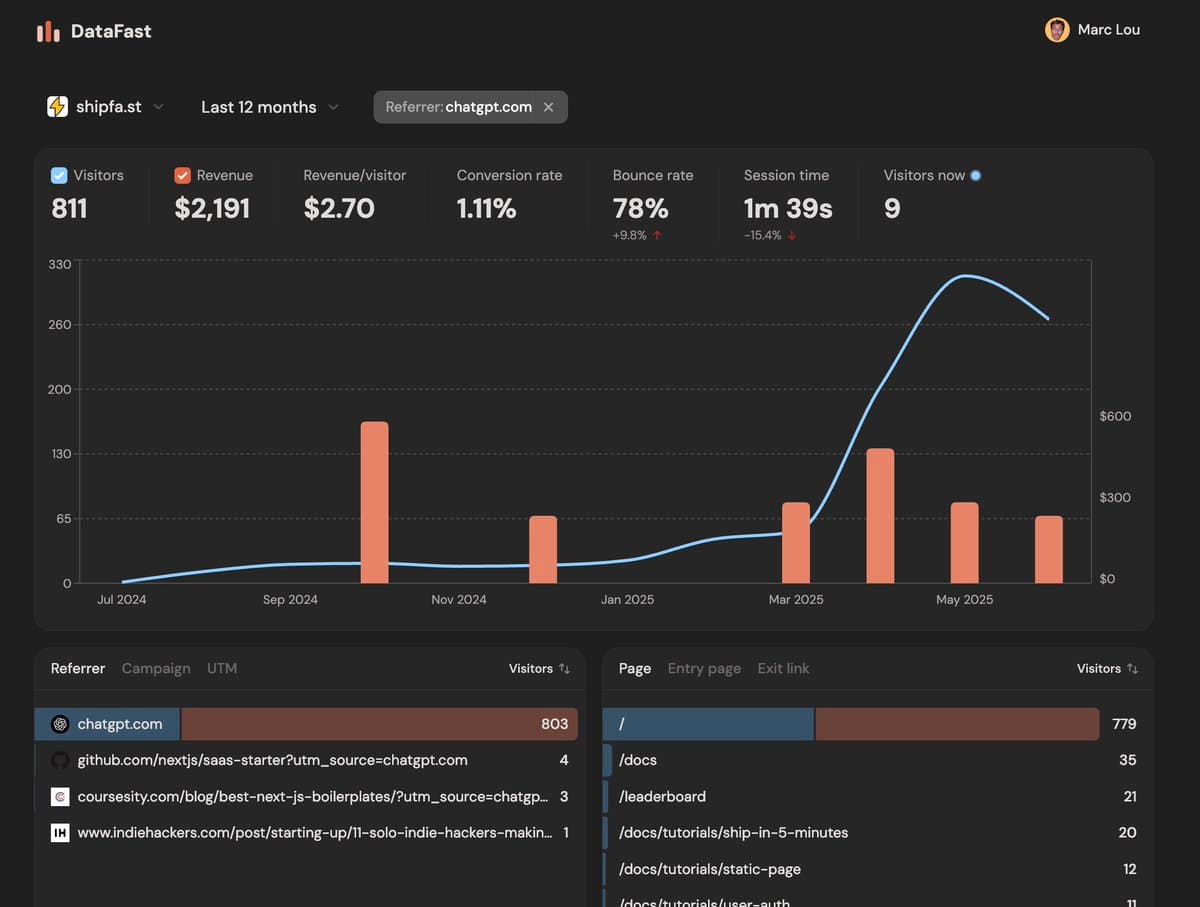
Task: Open the Last 12 months date range dropdown
Action: coord(270,107)
